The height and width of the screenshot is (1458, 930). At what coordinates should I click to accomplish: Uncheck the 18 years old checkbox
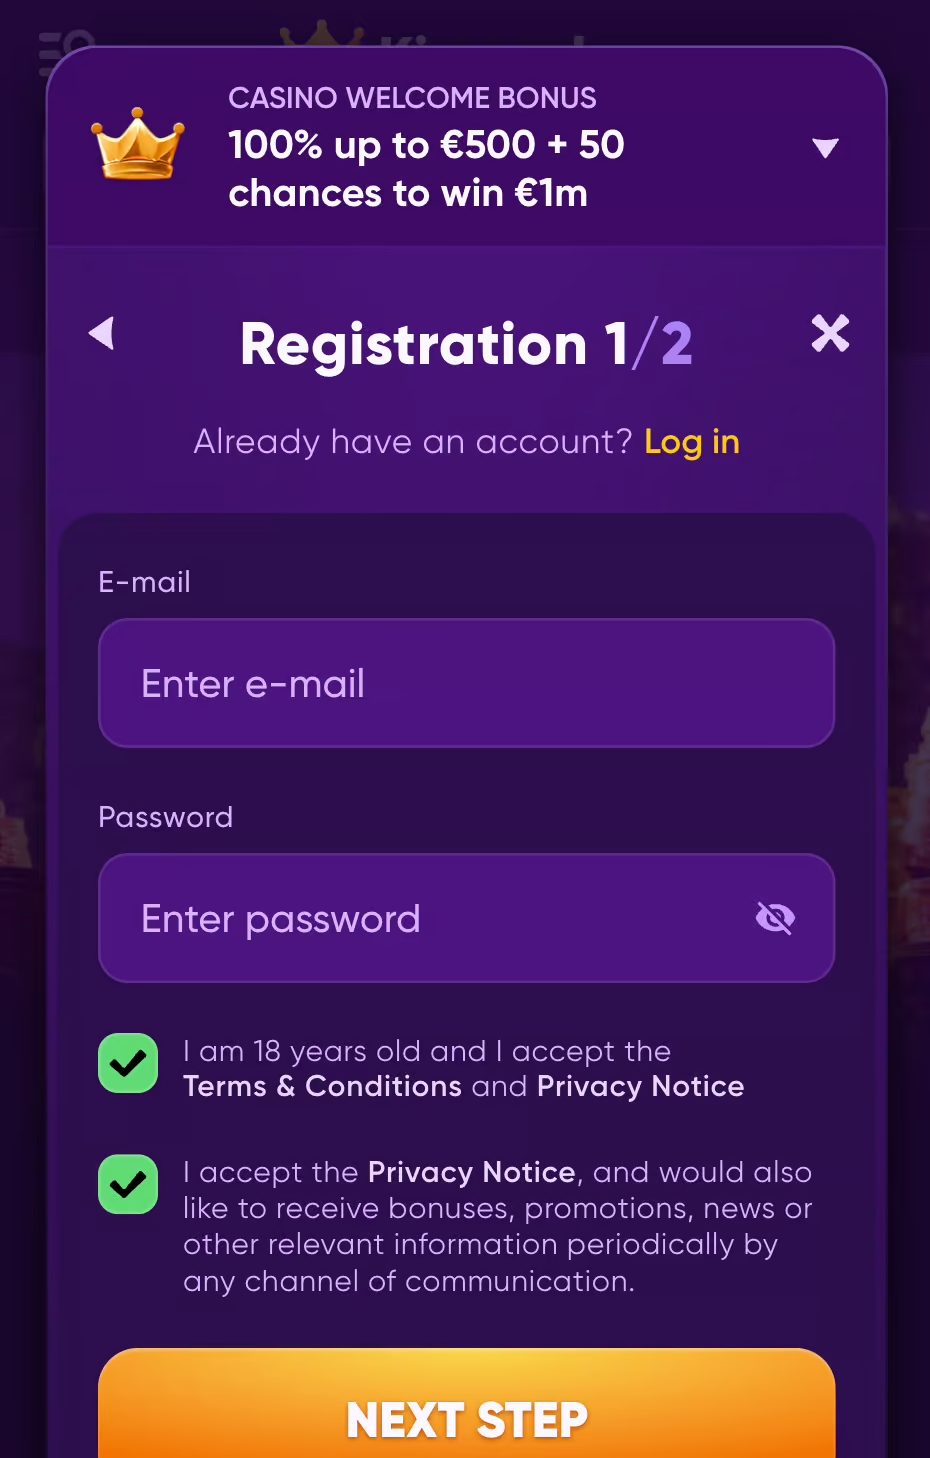tap(128, 1063)
